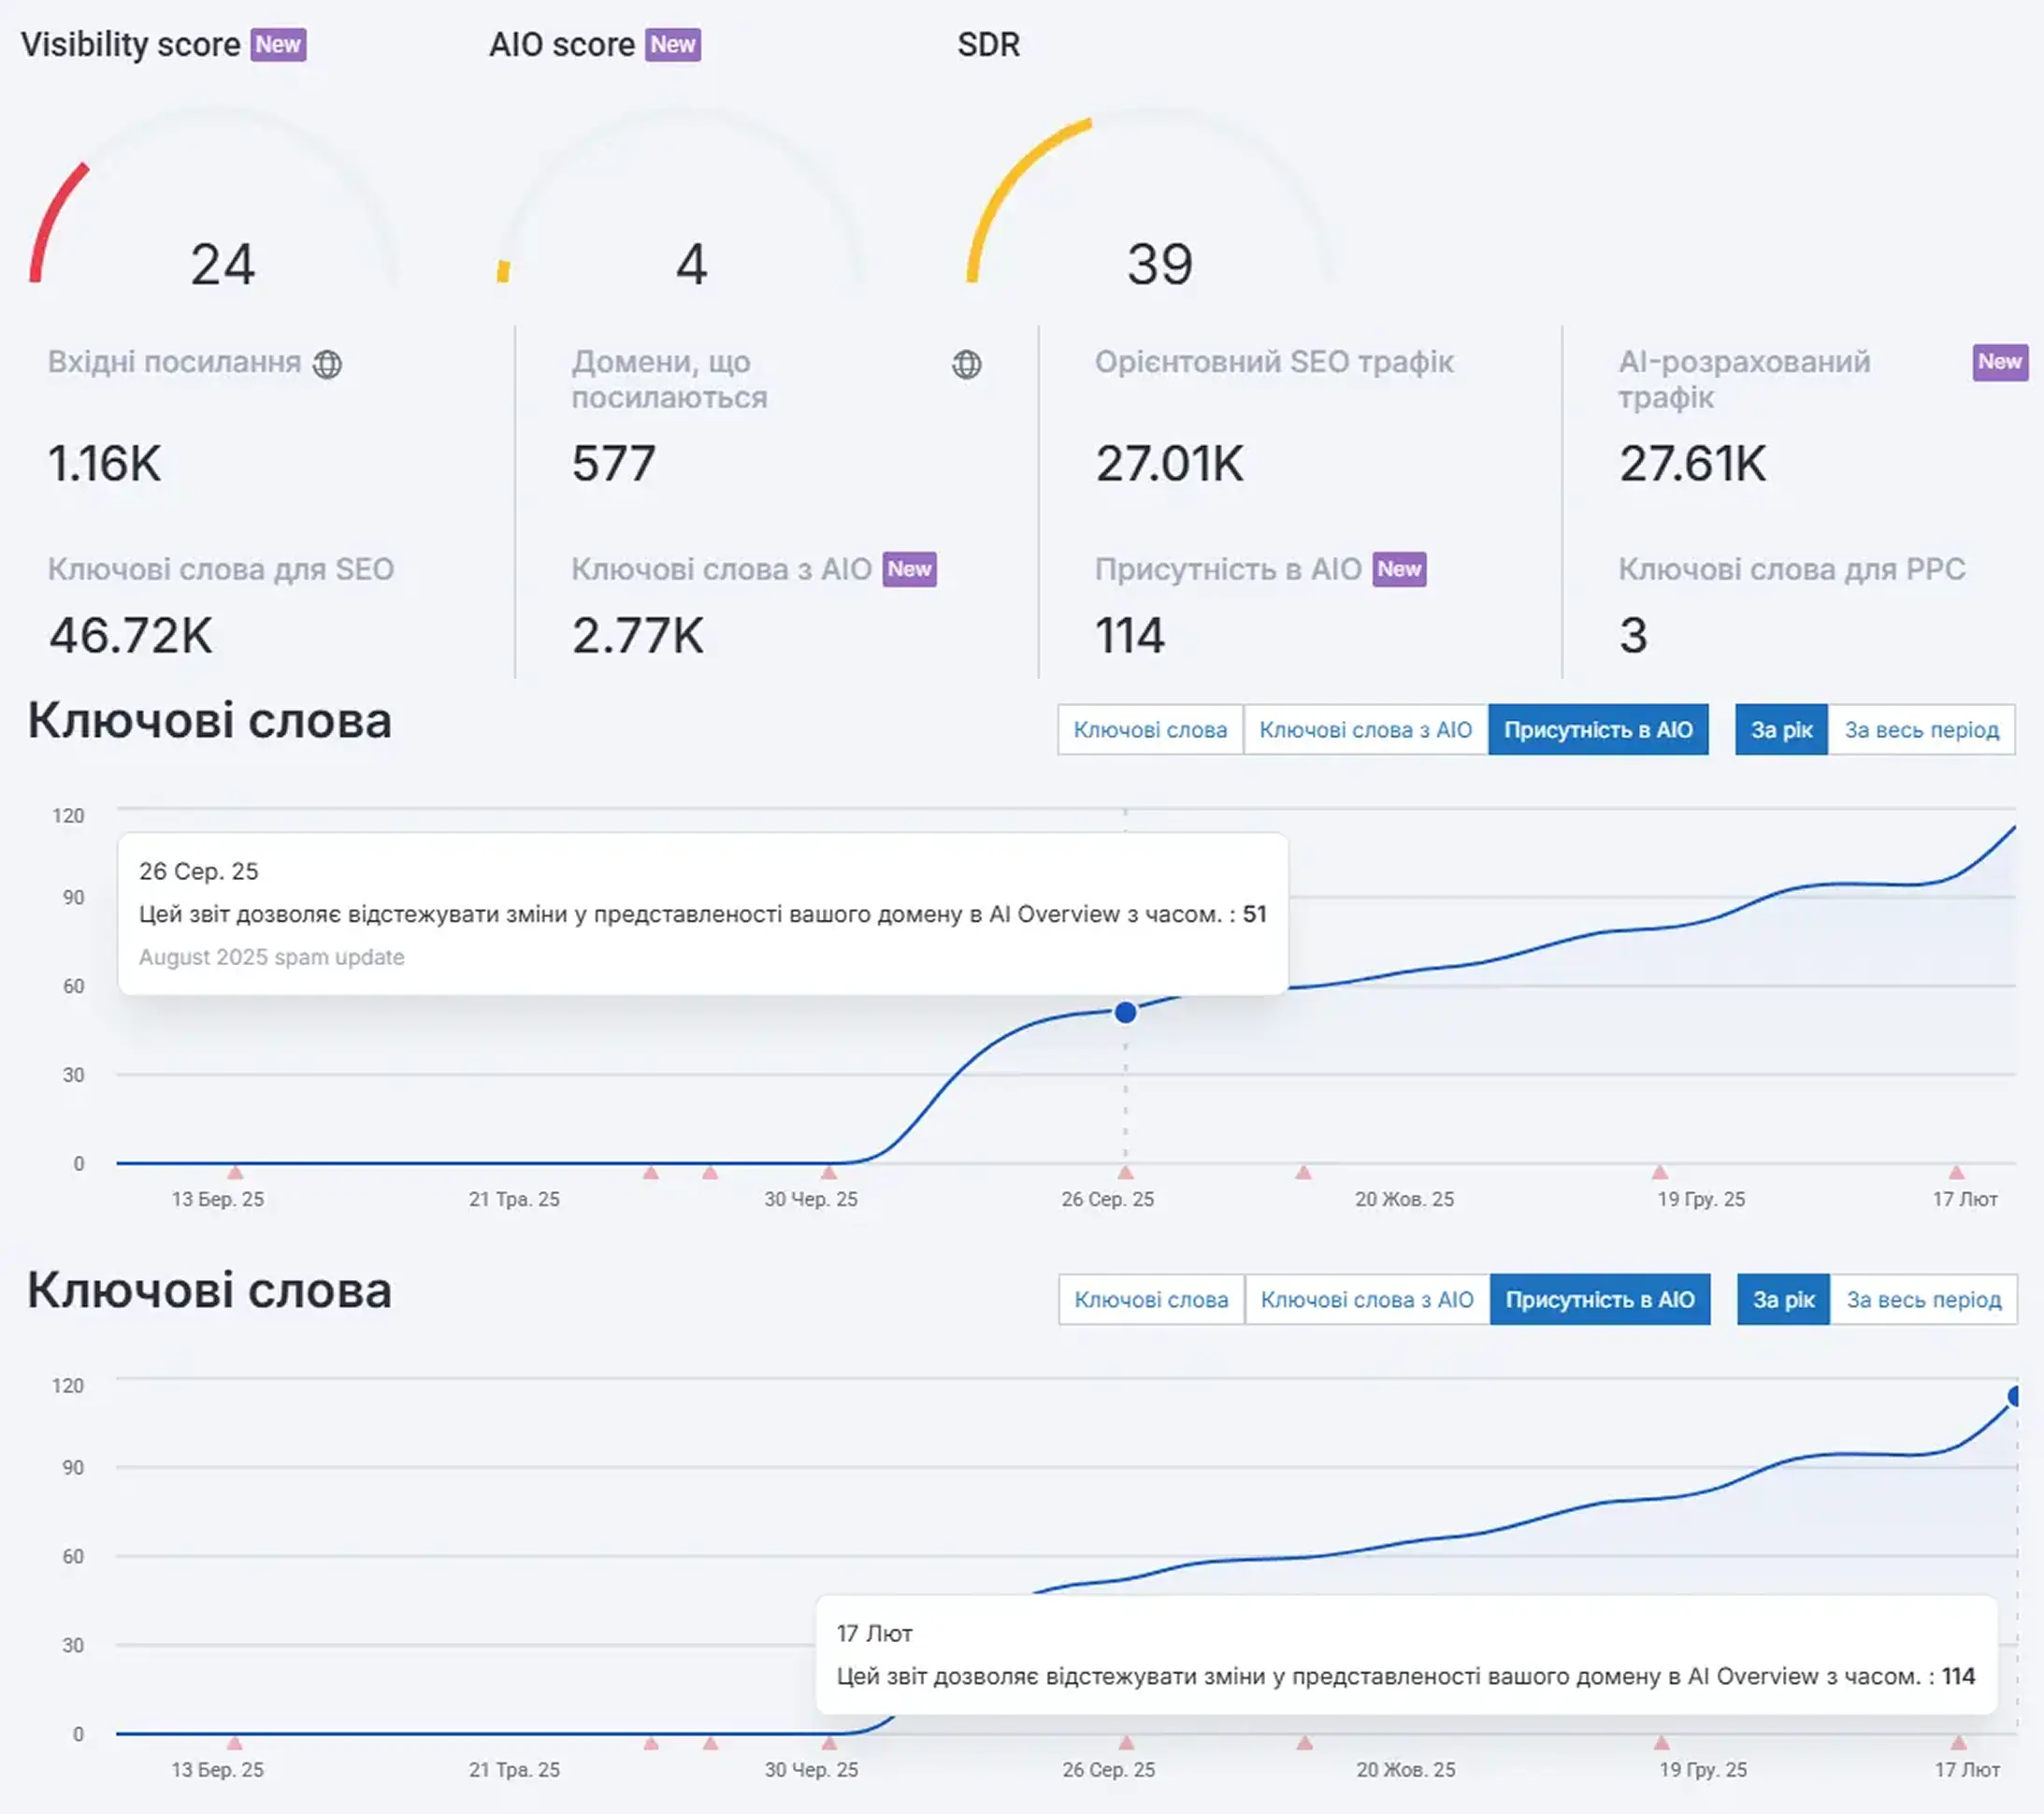Click the referring domains value 577

pos(613,464)
